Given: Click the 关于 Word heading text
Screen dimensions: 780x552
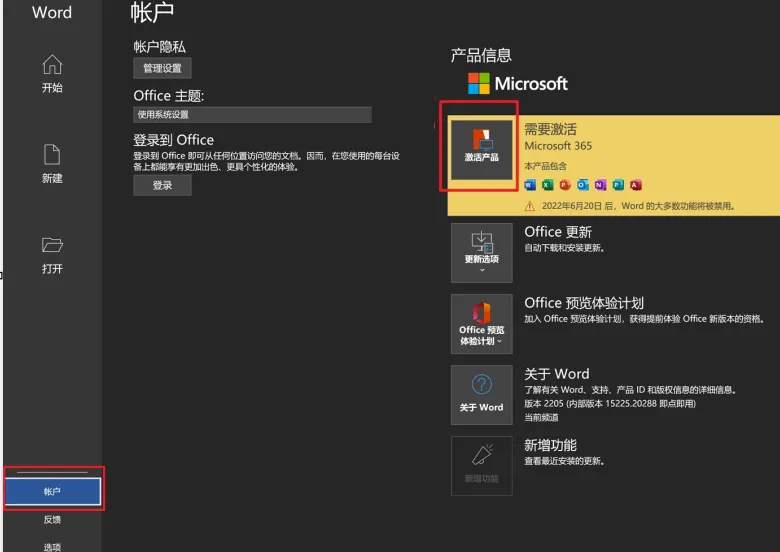Looking at the screenshot, I should pos(557,374).
